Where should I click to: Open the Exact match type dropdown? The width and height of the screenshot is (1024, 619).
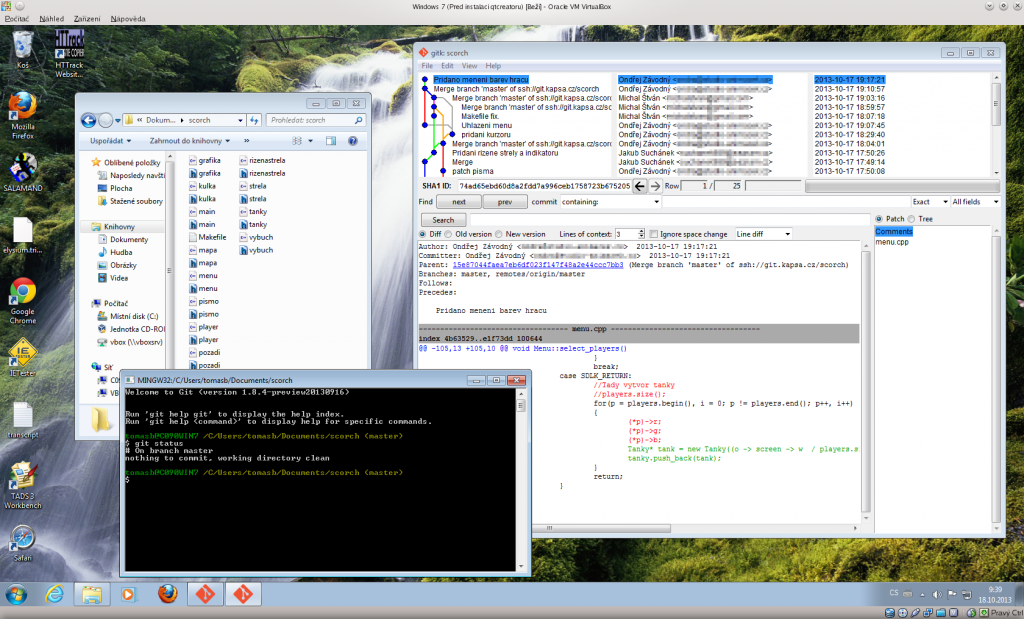930,202
